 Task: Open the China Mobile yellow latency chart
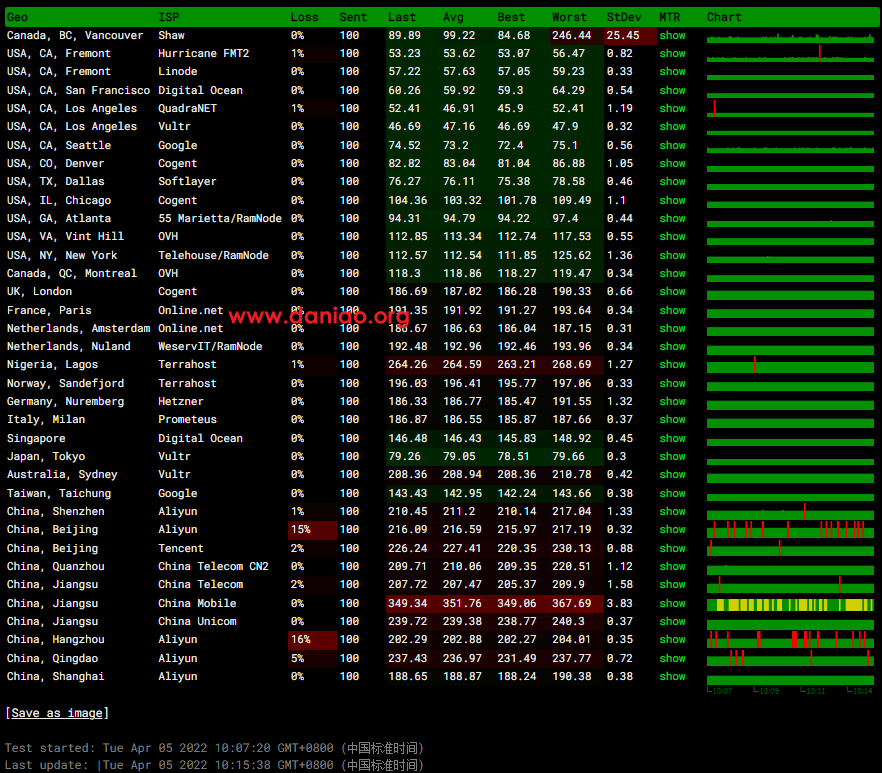790,605
